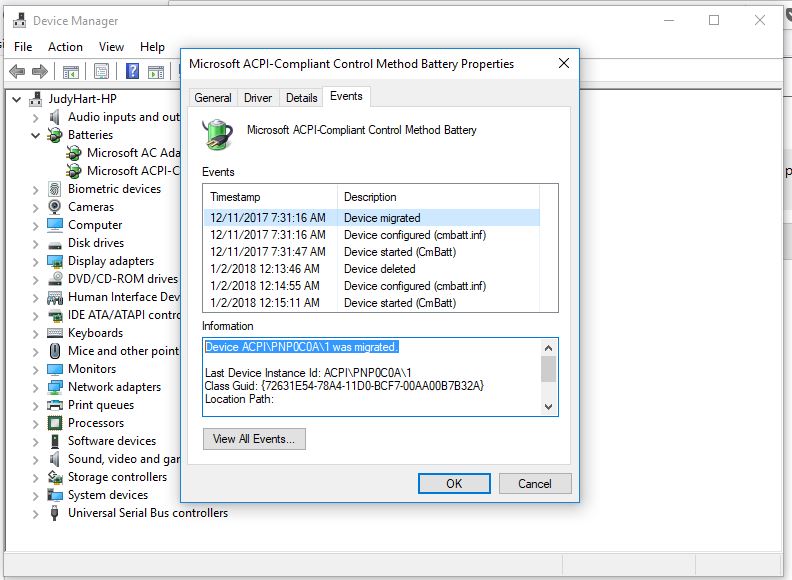Open the Help menu

tap(152, 47)
